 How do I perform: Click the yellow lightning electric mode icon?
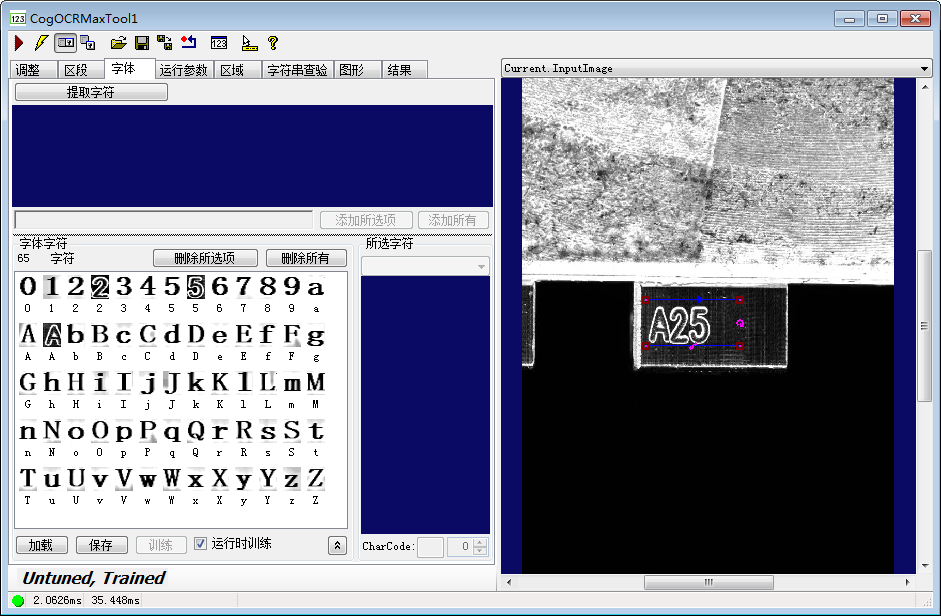[40, 43]
